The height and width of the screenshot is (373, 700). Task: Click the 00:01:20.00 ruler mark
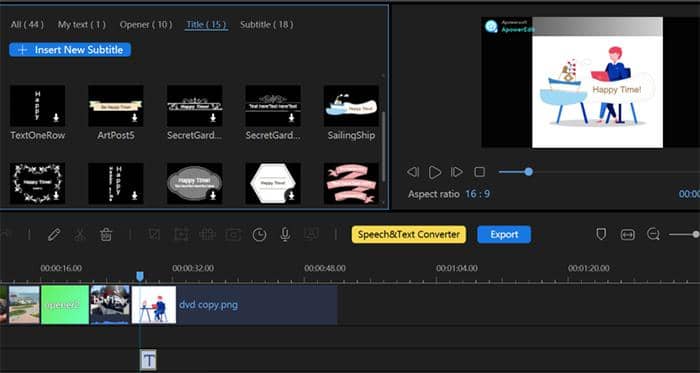[588, 268]
